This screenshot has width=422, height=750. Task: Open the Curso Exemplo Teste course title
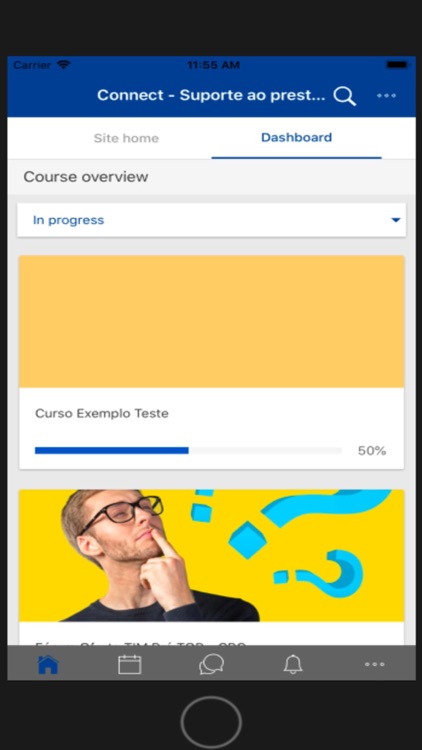click(102, 413)
